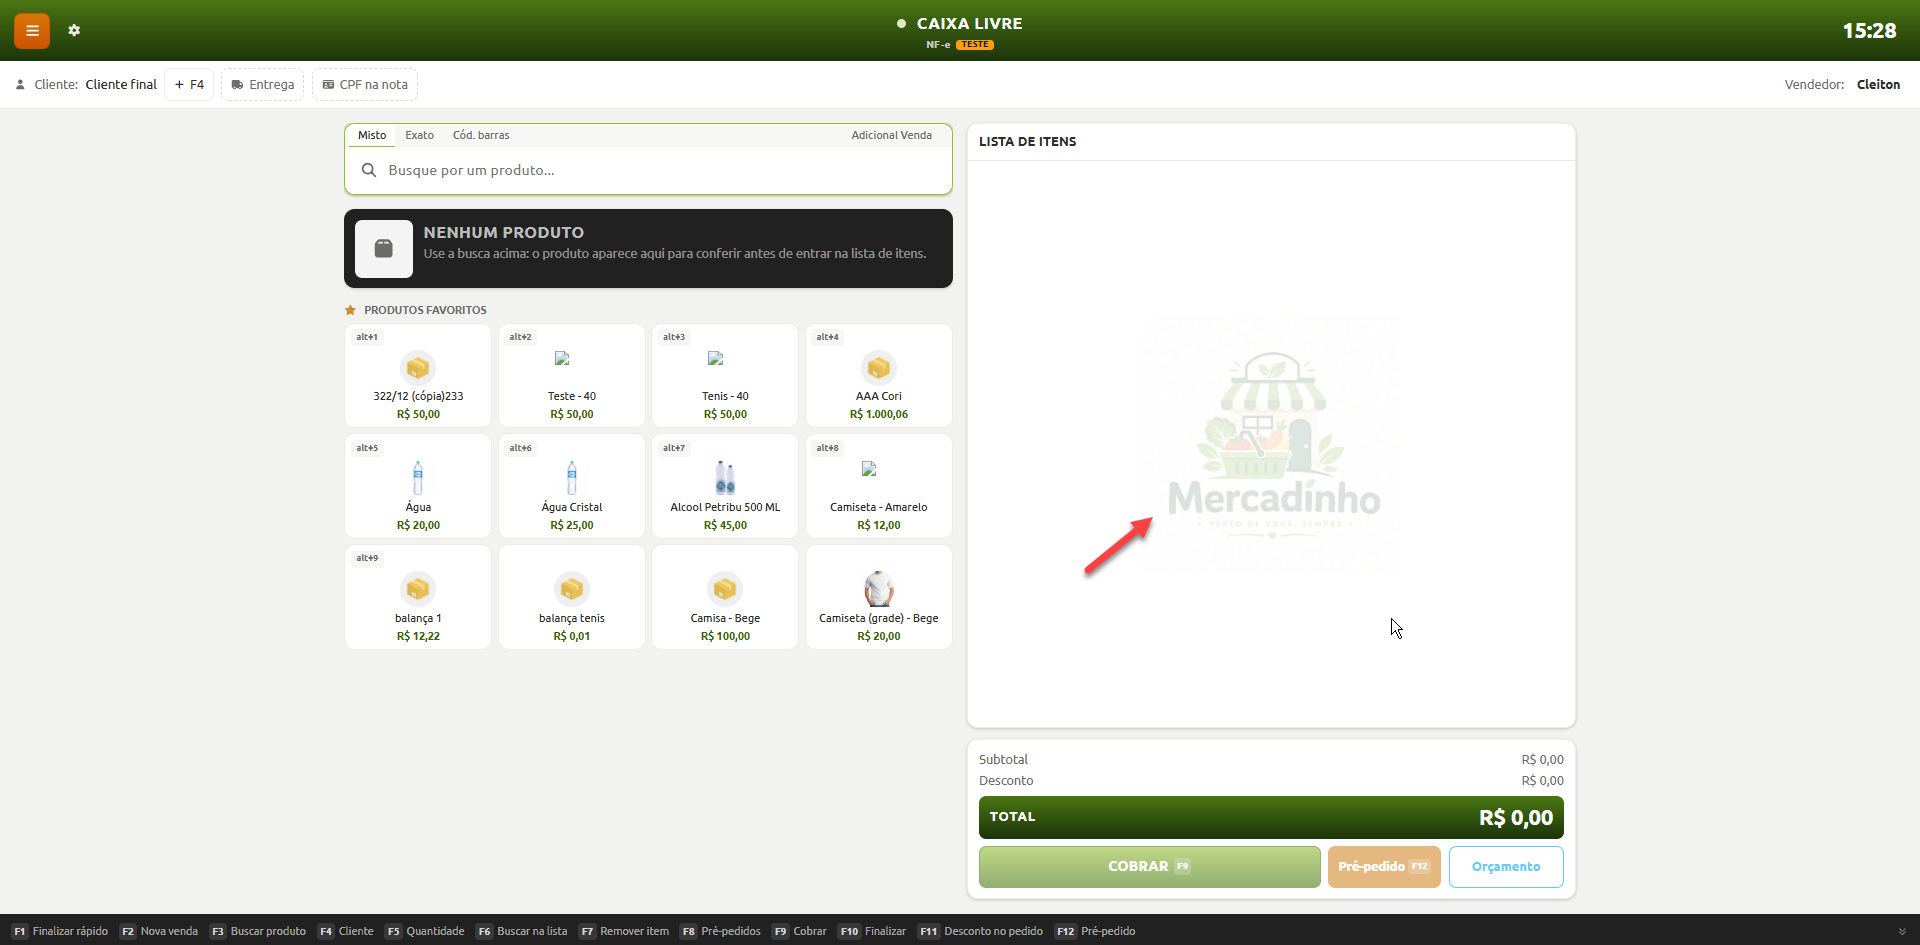Add Água Cristal product
Image resolution: width=1920 pixels, height=945 pixels.
(572, 486)
